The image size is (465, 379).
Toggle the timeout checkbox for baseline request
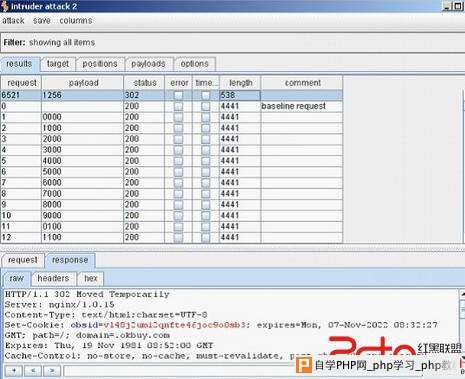coord(206,106)
